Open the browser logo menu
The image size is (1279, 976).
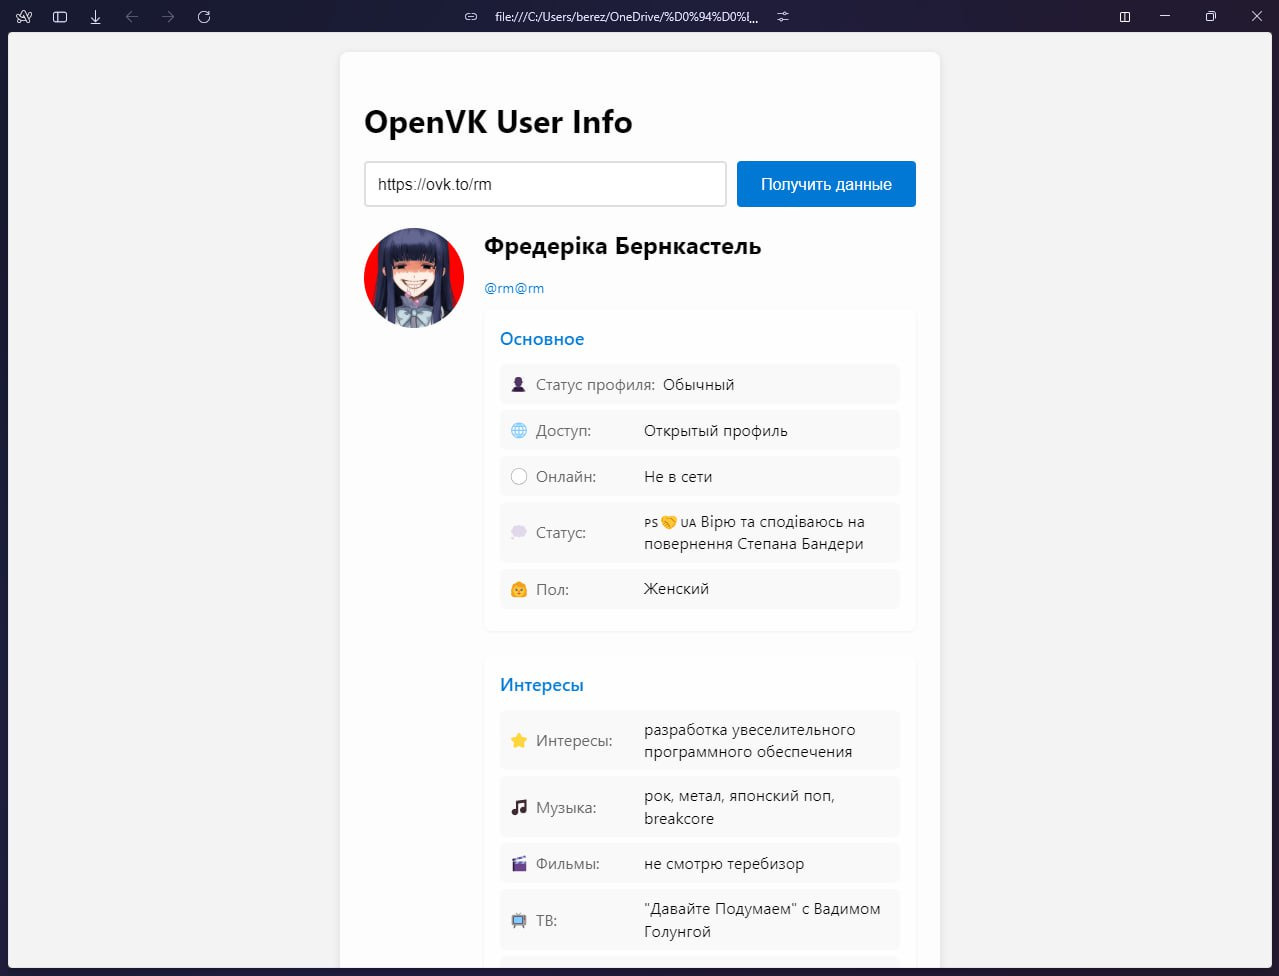(24, 17)
